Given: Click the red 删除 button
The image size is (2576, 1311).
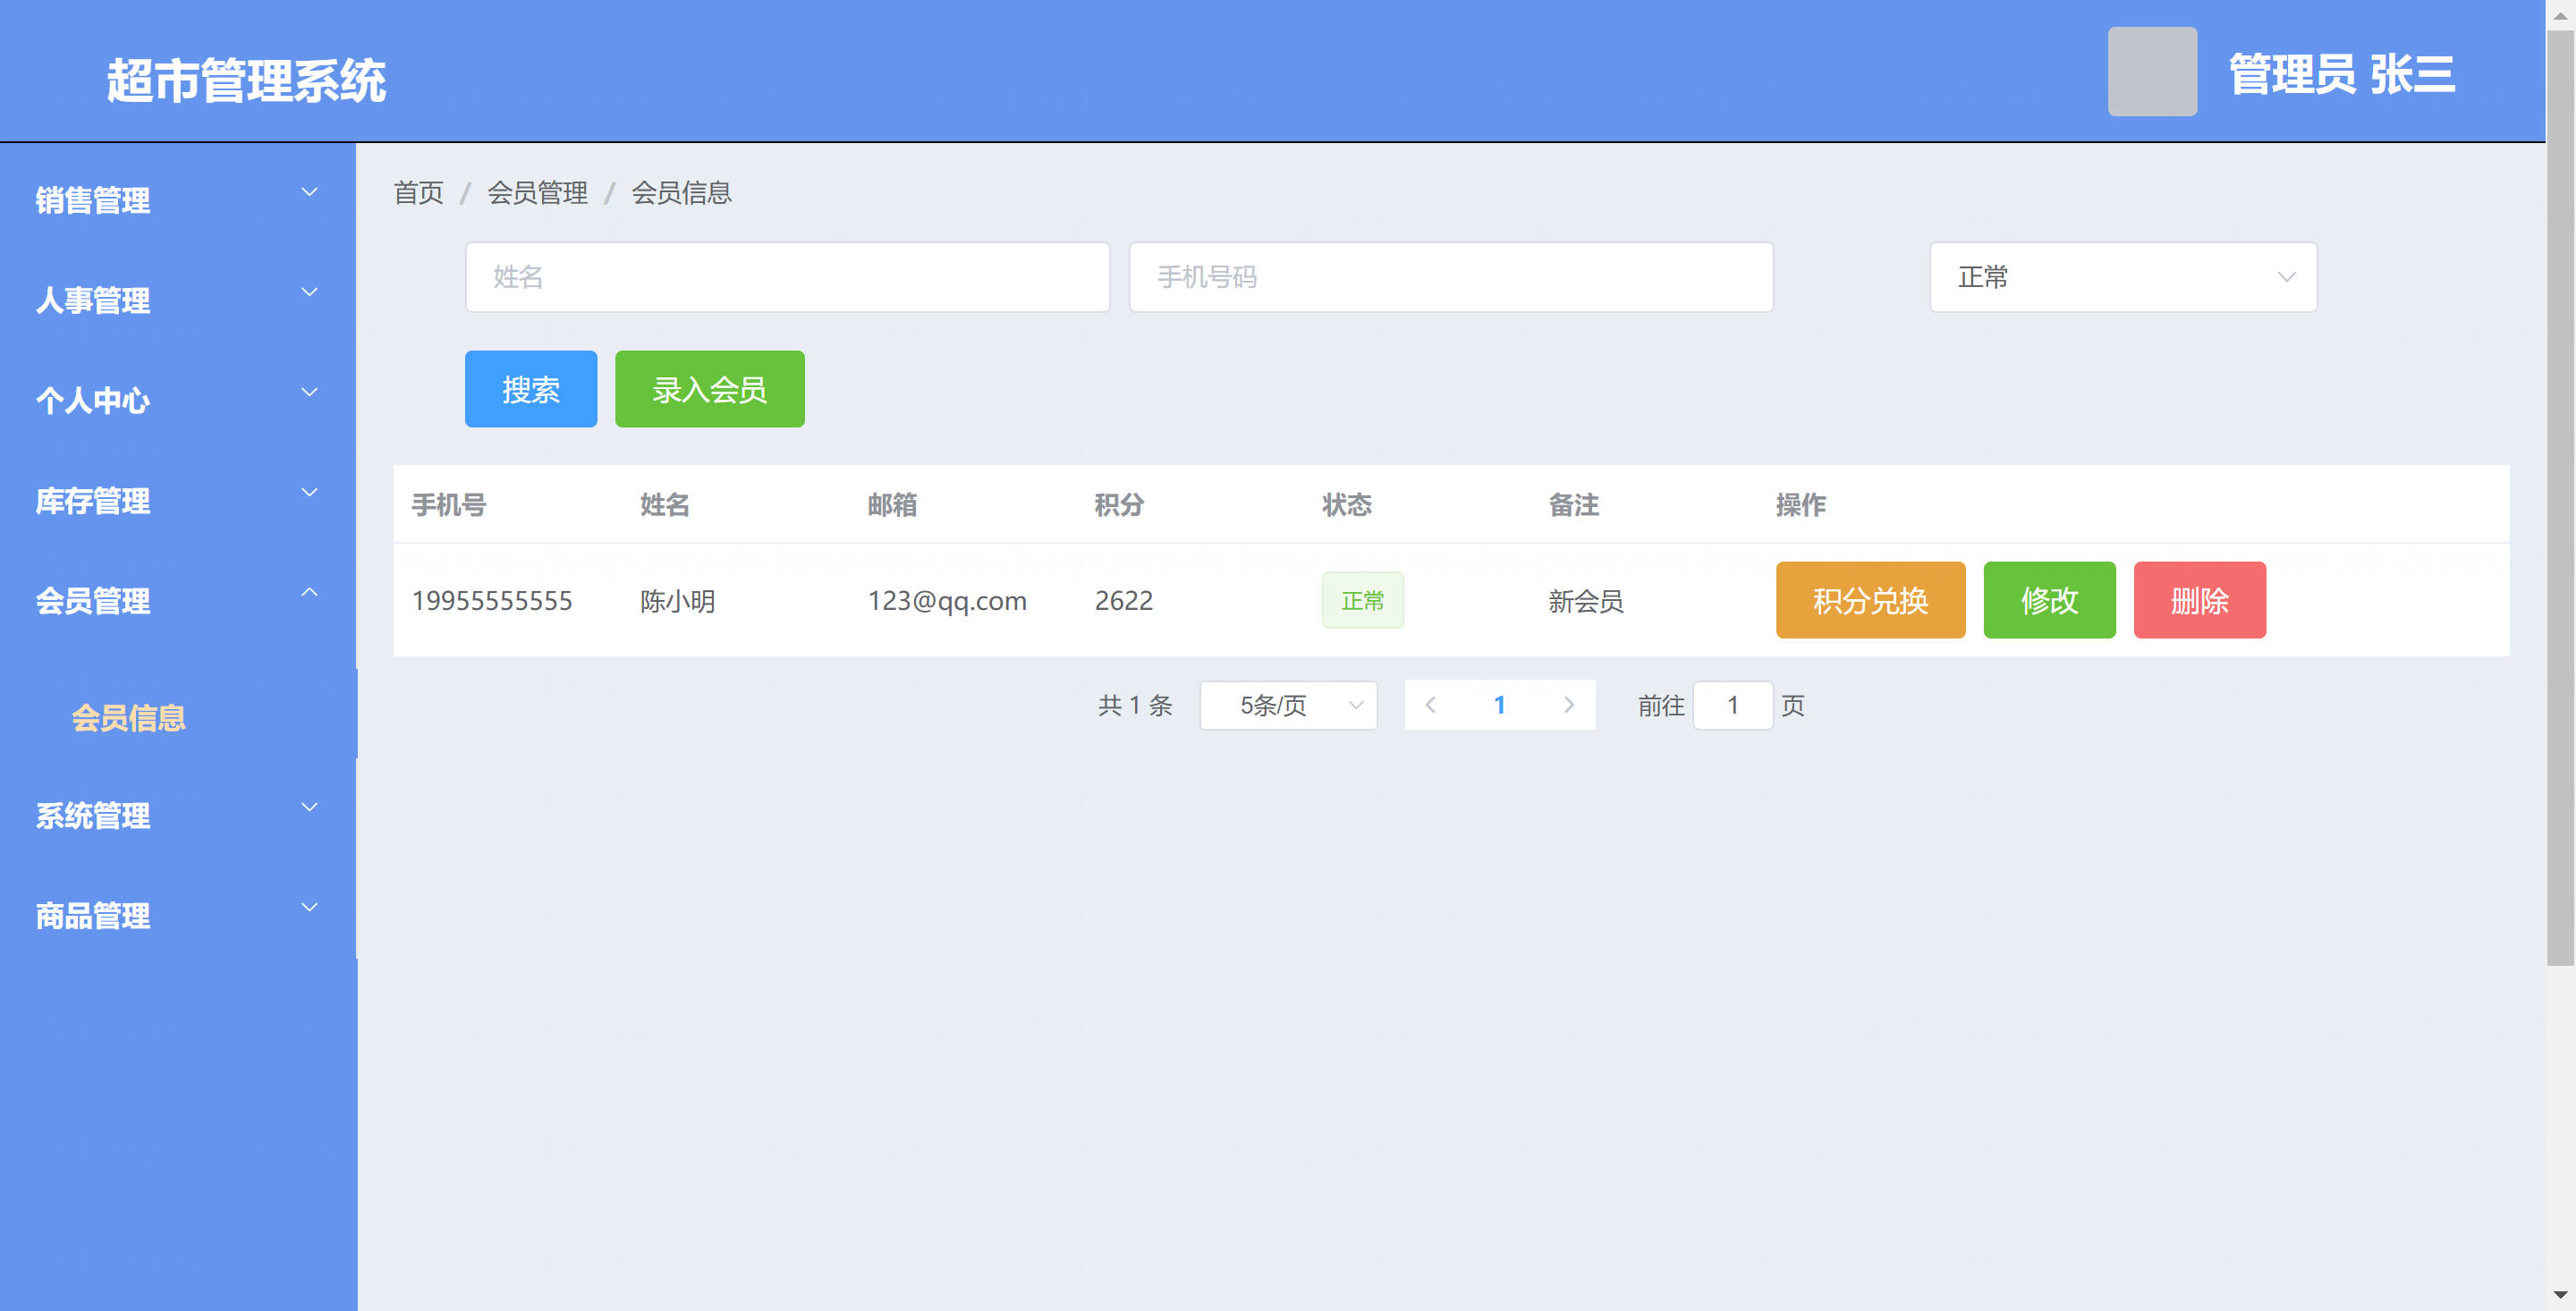Looking at the screenshot, I should (x=2198, y=600).
